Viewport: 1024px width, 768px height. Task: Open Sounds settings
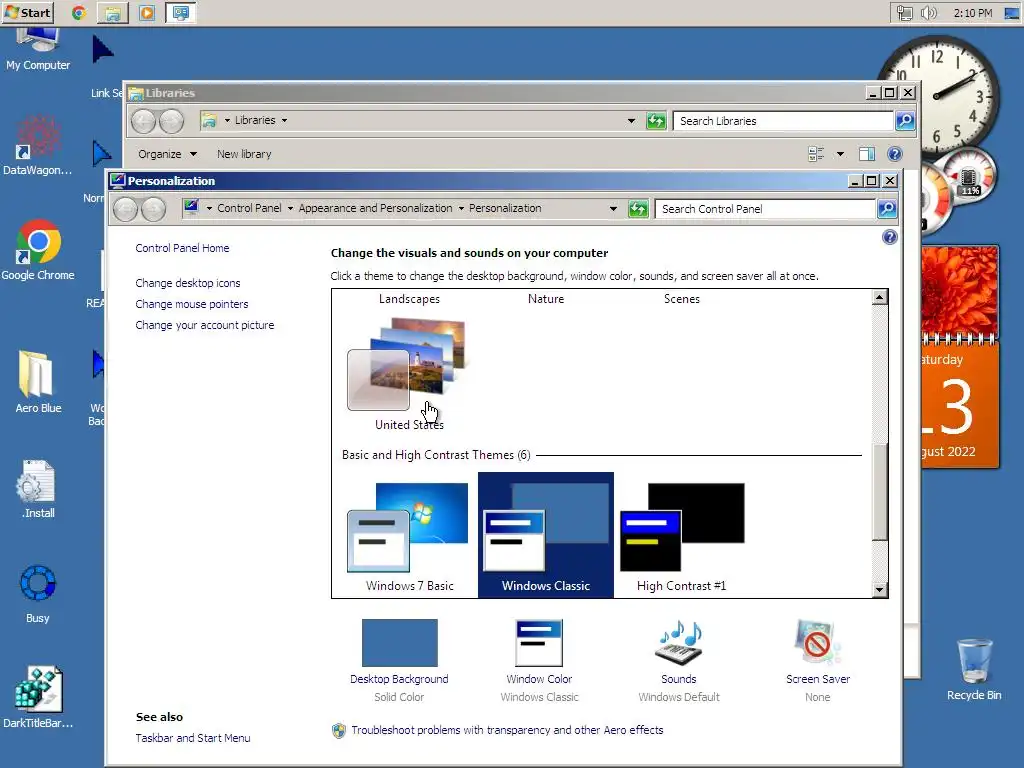point(679,661)
